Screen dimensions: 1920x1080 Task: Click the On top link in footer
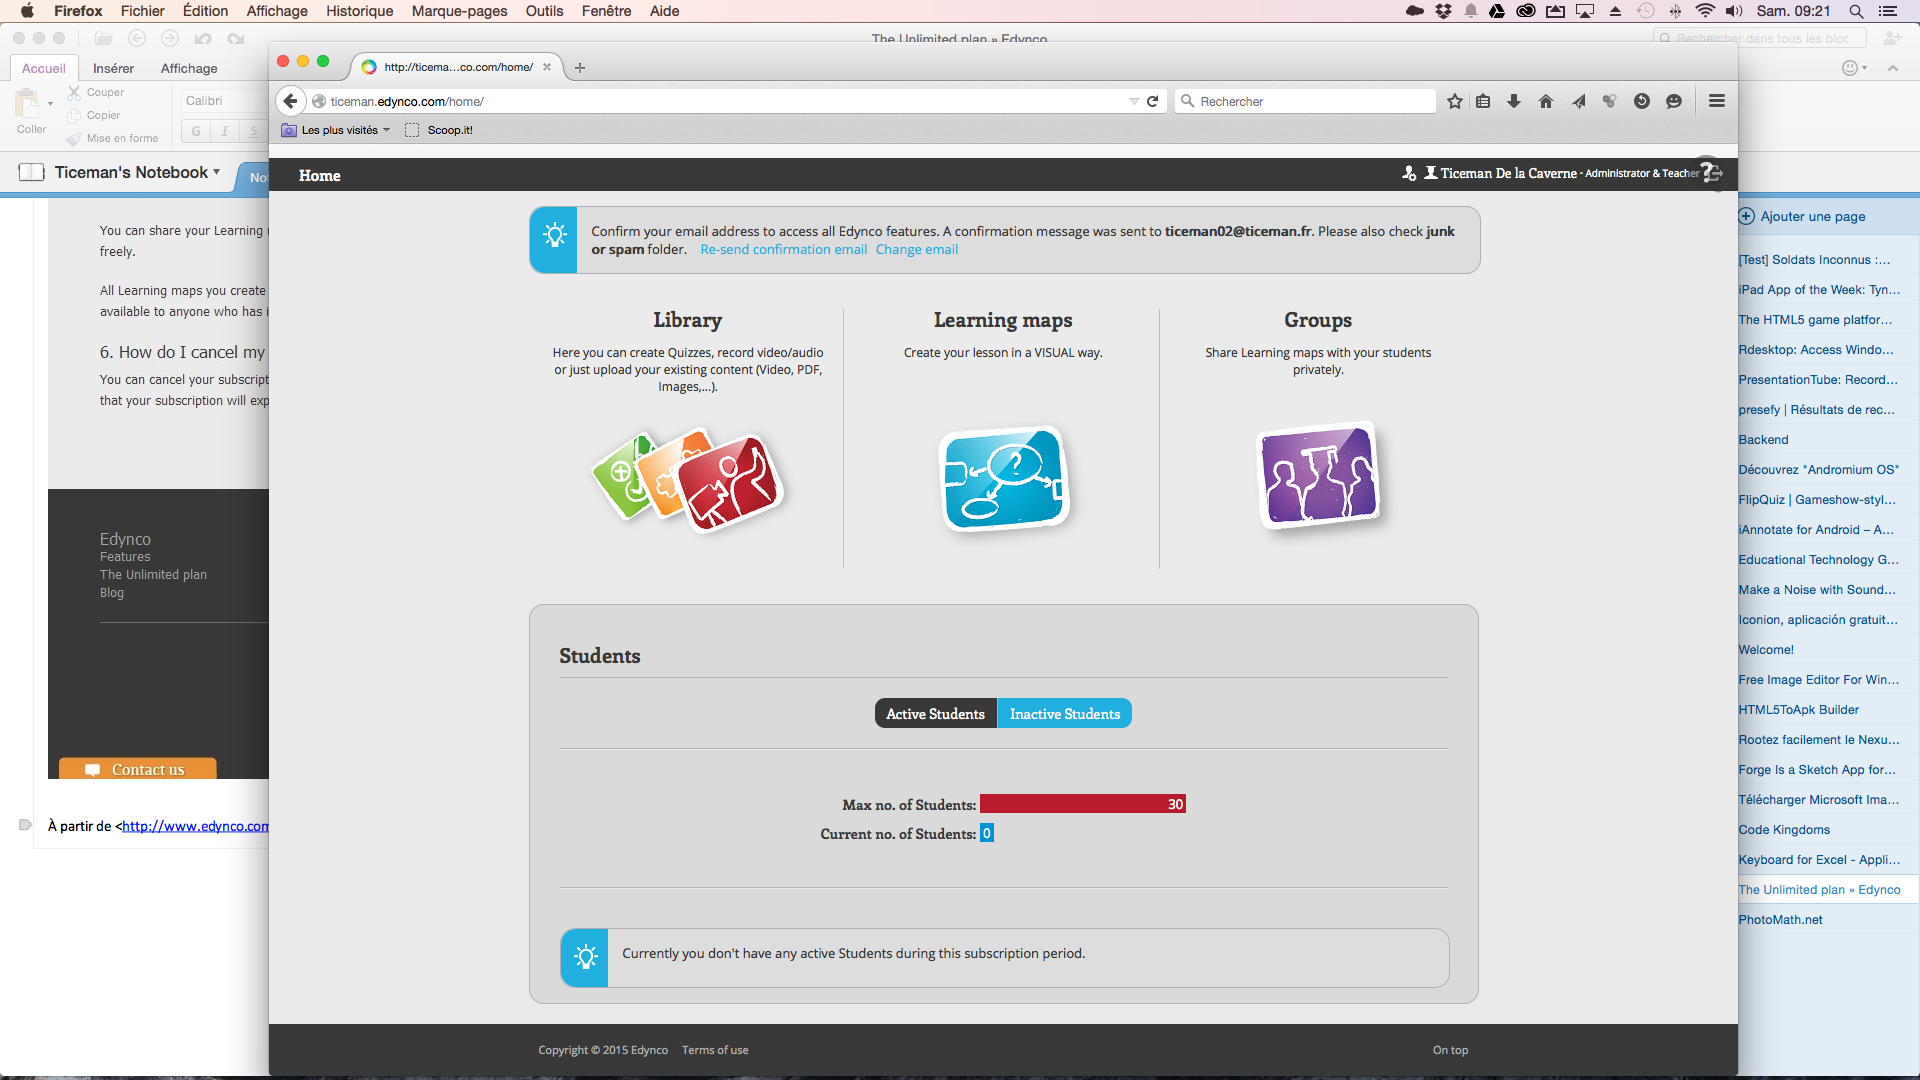1450,1050
